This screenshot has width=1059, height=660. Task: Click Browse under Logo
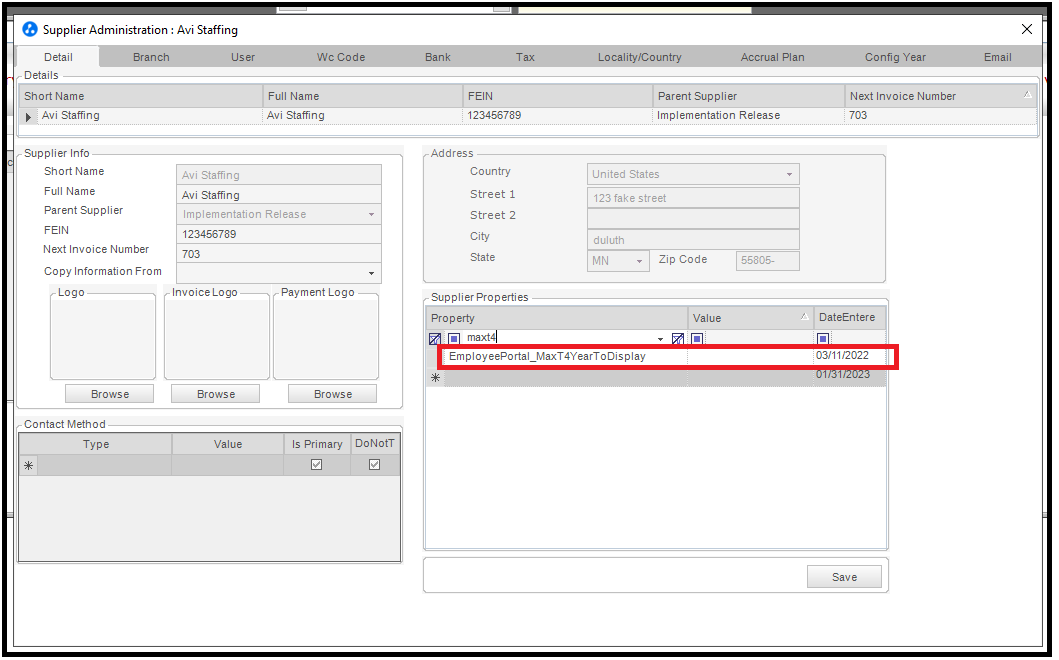point(109,394)
